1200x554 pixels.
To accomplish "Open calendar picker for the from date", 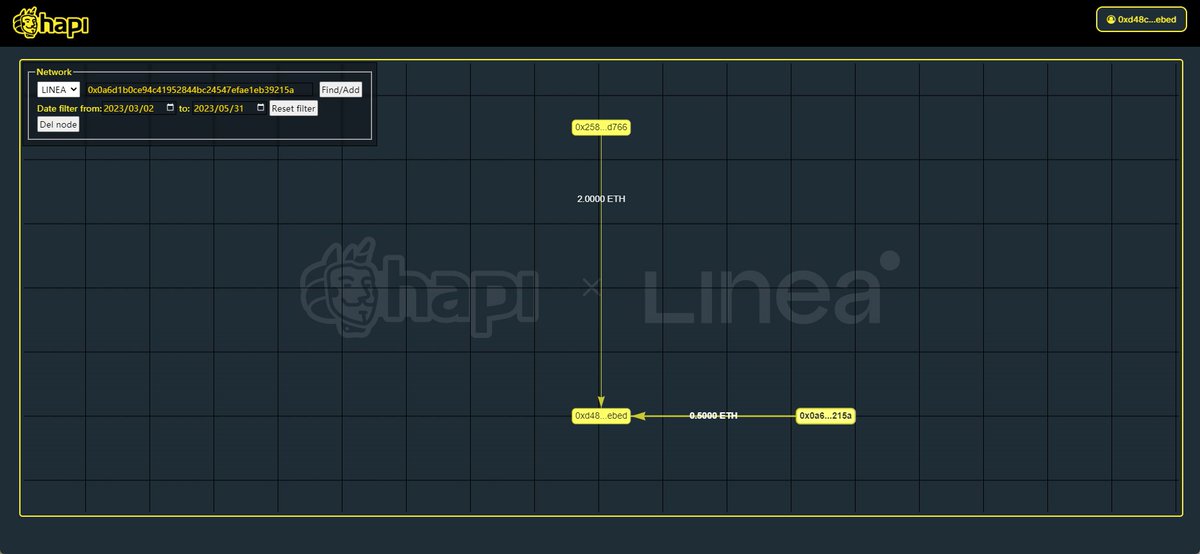I will click(x=170, y=108).
